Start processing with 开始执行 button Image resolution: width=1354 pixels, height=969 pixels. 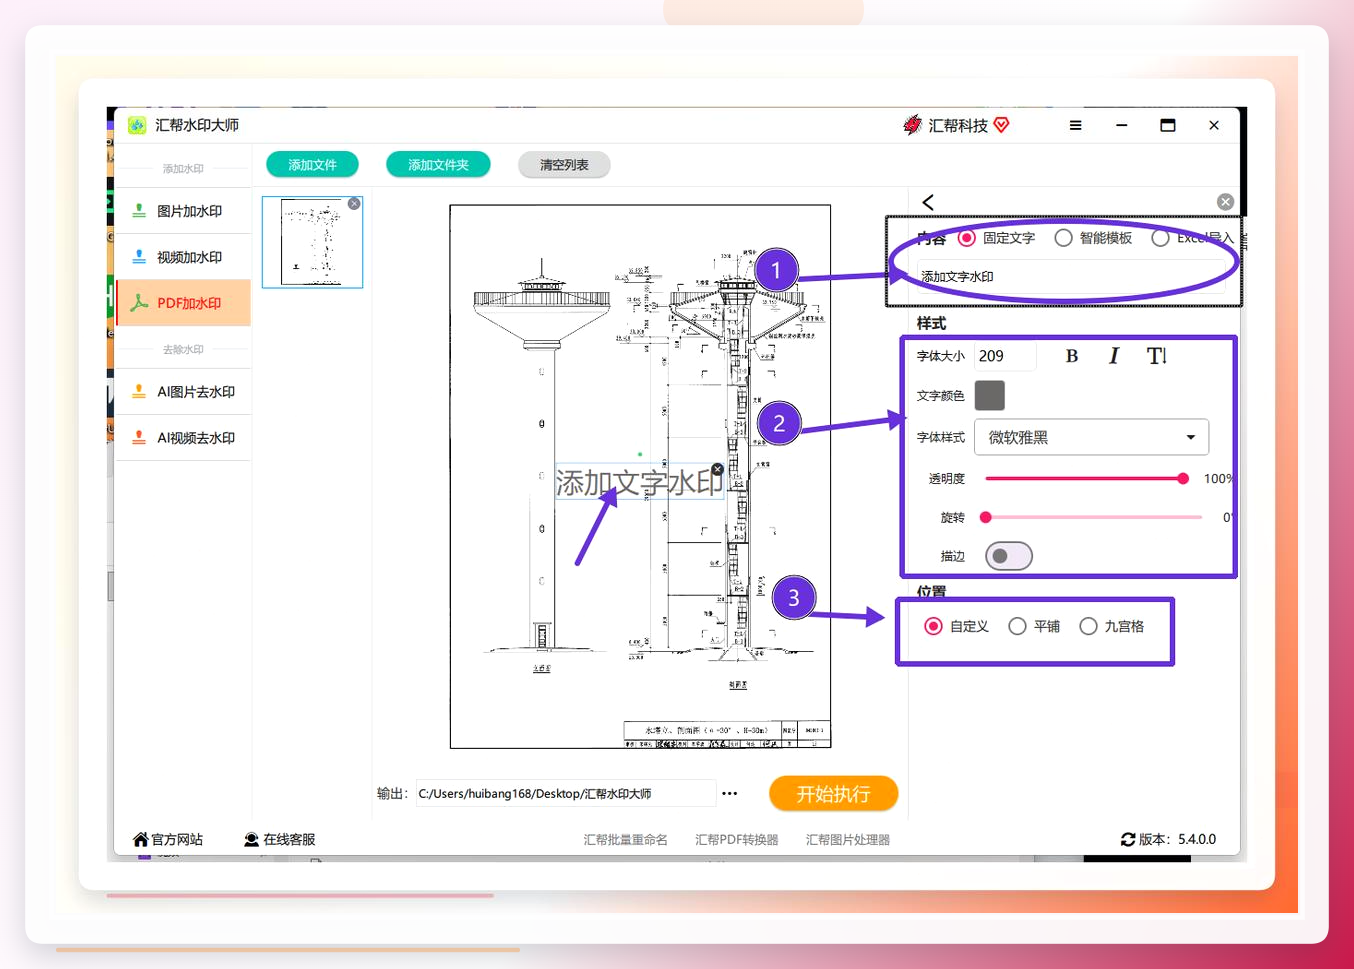[833, 794]
